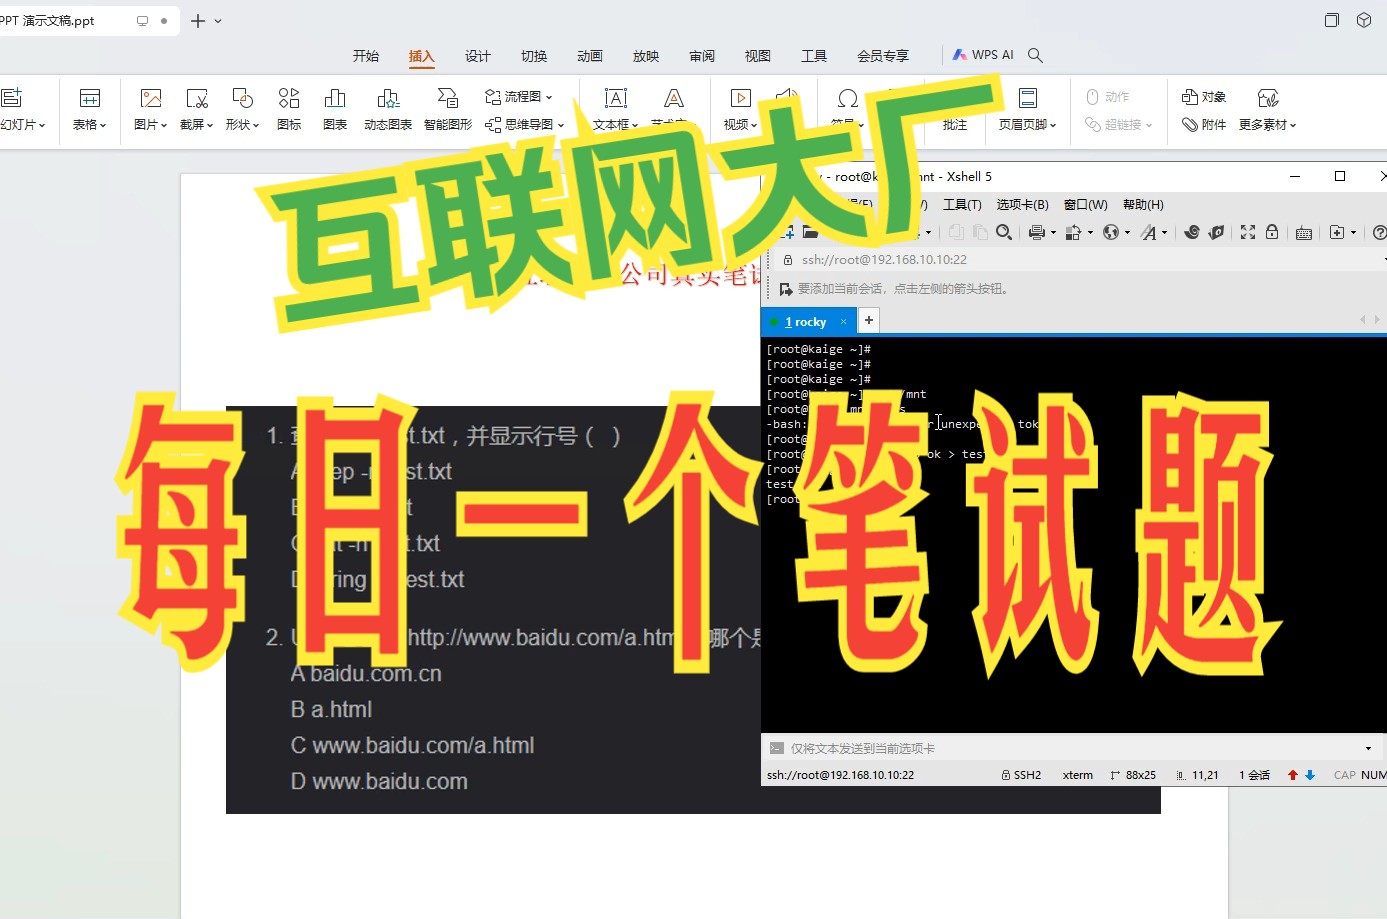
Task: Click the ssh address bar in Xshell
Action: [x=1080, y=260]
